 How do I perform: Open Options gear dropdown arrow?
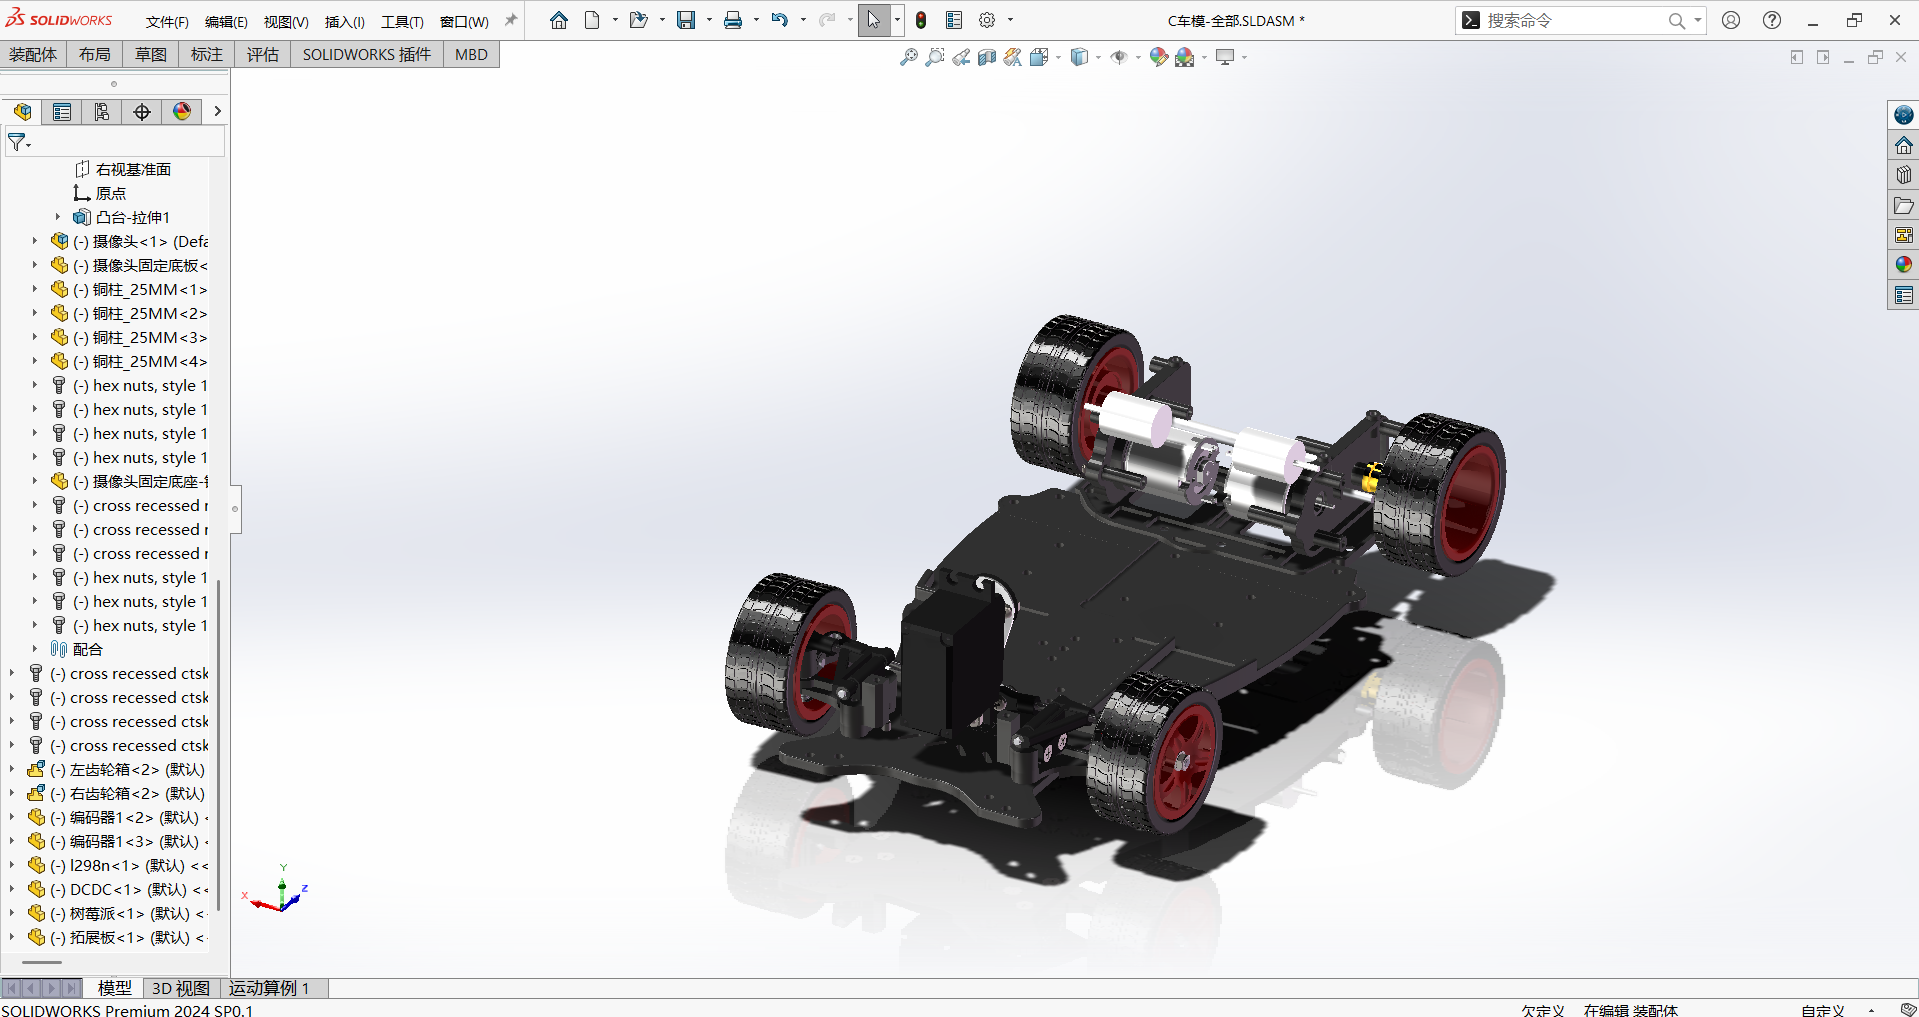click(1010, 20)
